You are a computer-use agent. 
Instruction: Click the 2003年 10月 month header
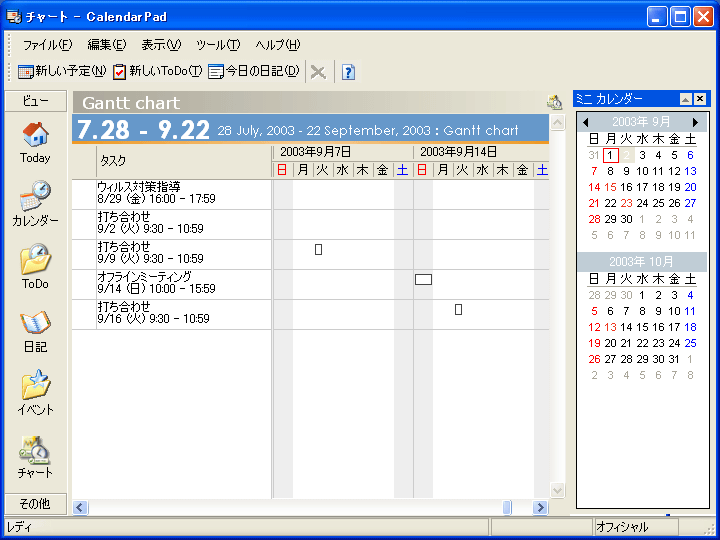(641, 261)
